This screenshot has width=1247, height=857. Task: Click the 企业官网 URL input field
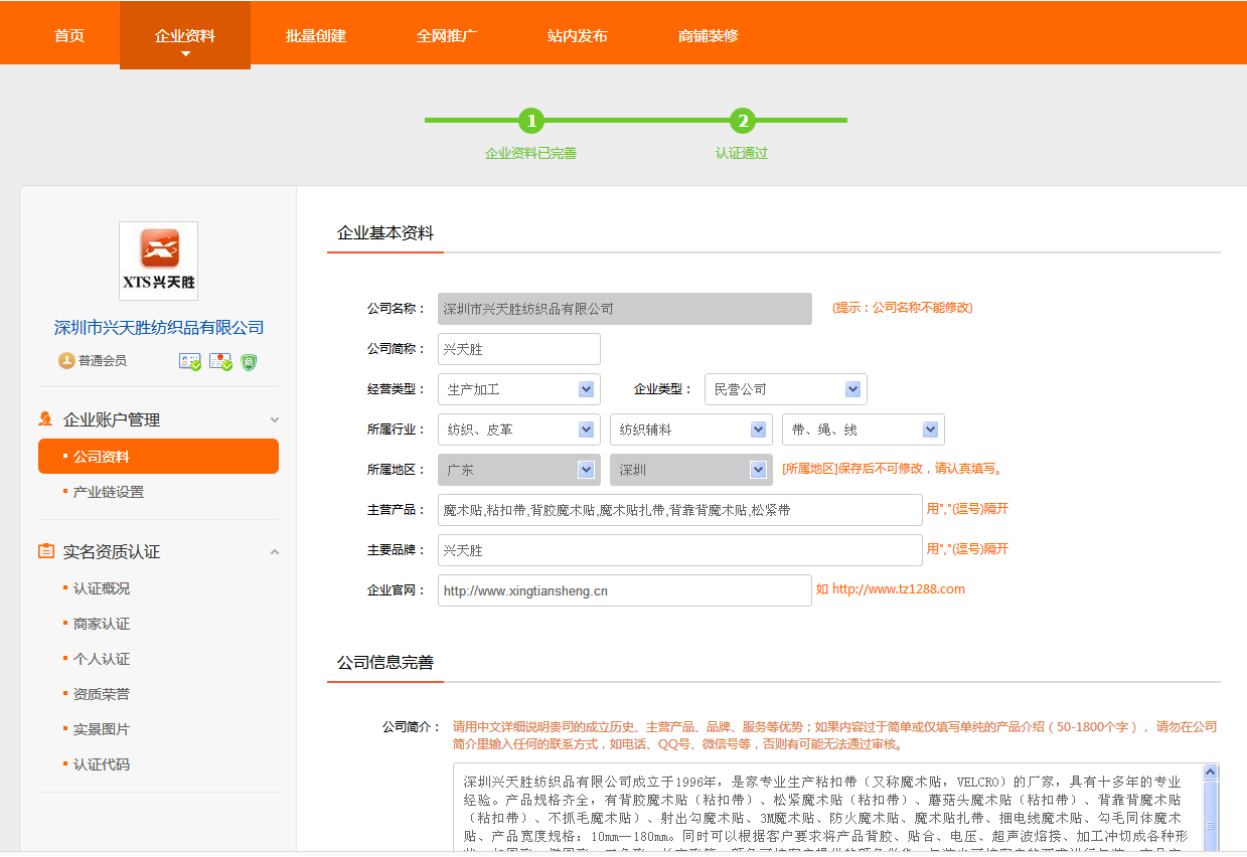(x=624, y=590)
